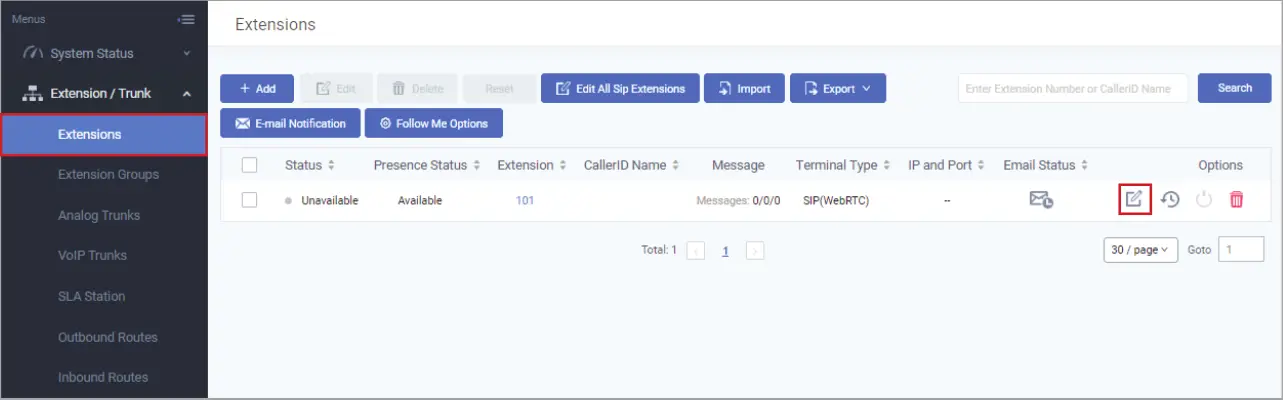Click the Goto page number field
Image resolution: width=1283 pixels, height=400 pixels.
coord(1241,250)
